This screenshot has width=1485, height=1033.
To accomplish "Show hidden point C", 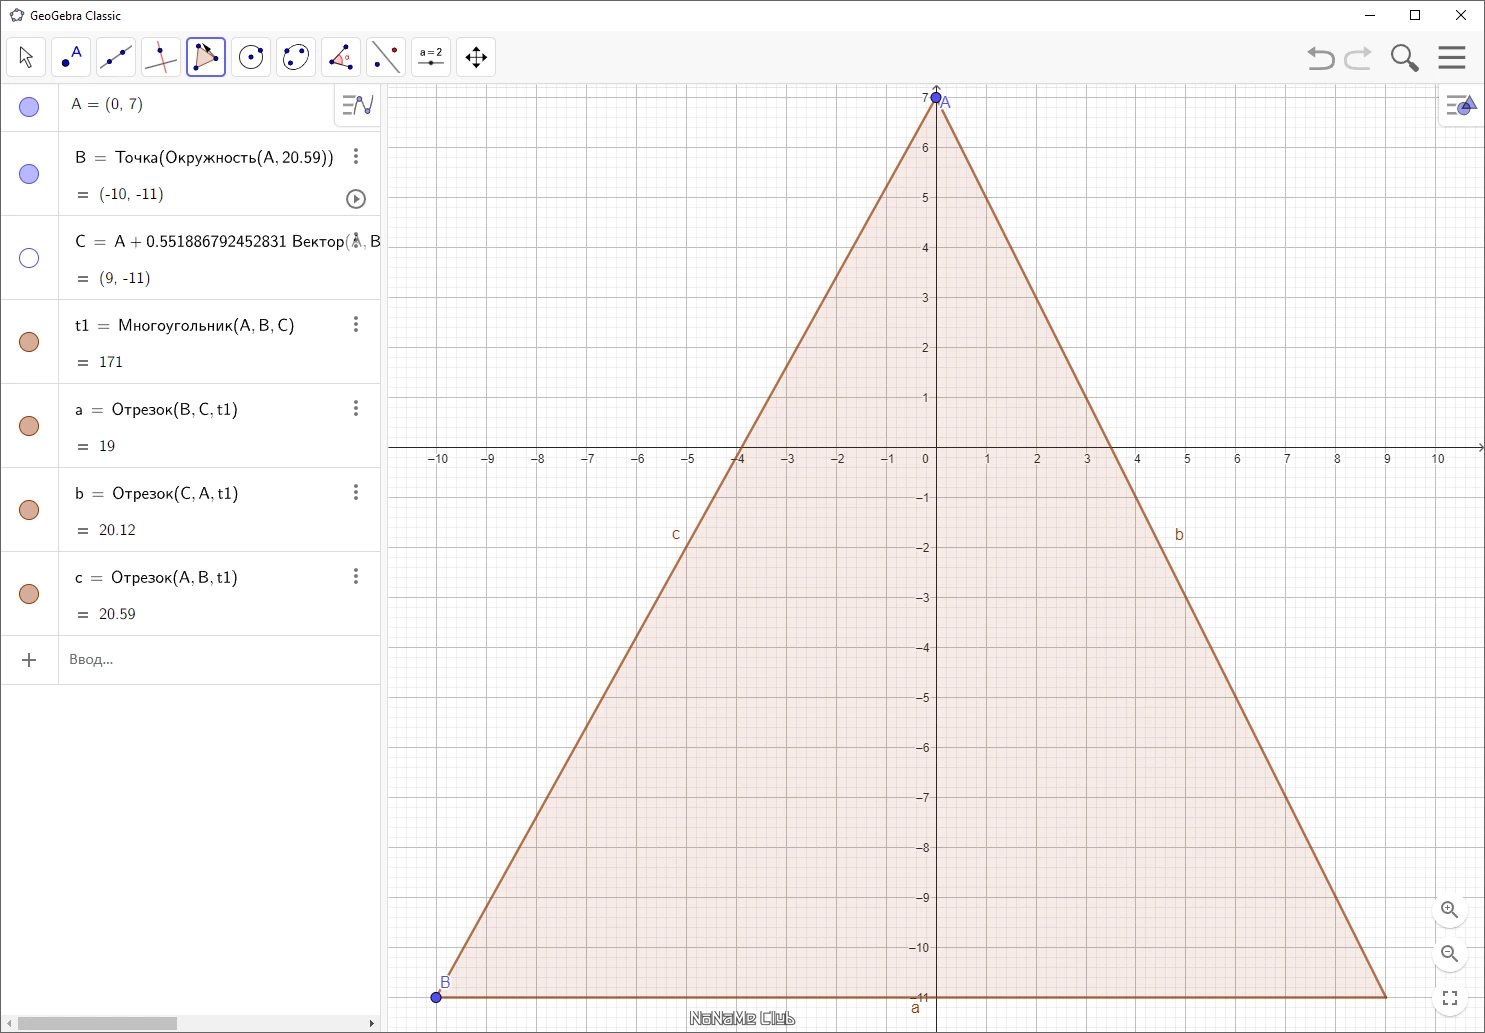I will coord(29,258).
